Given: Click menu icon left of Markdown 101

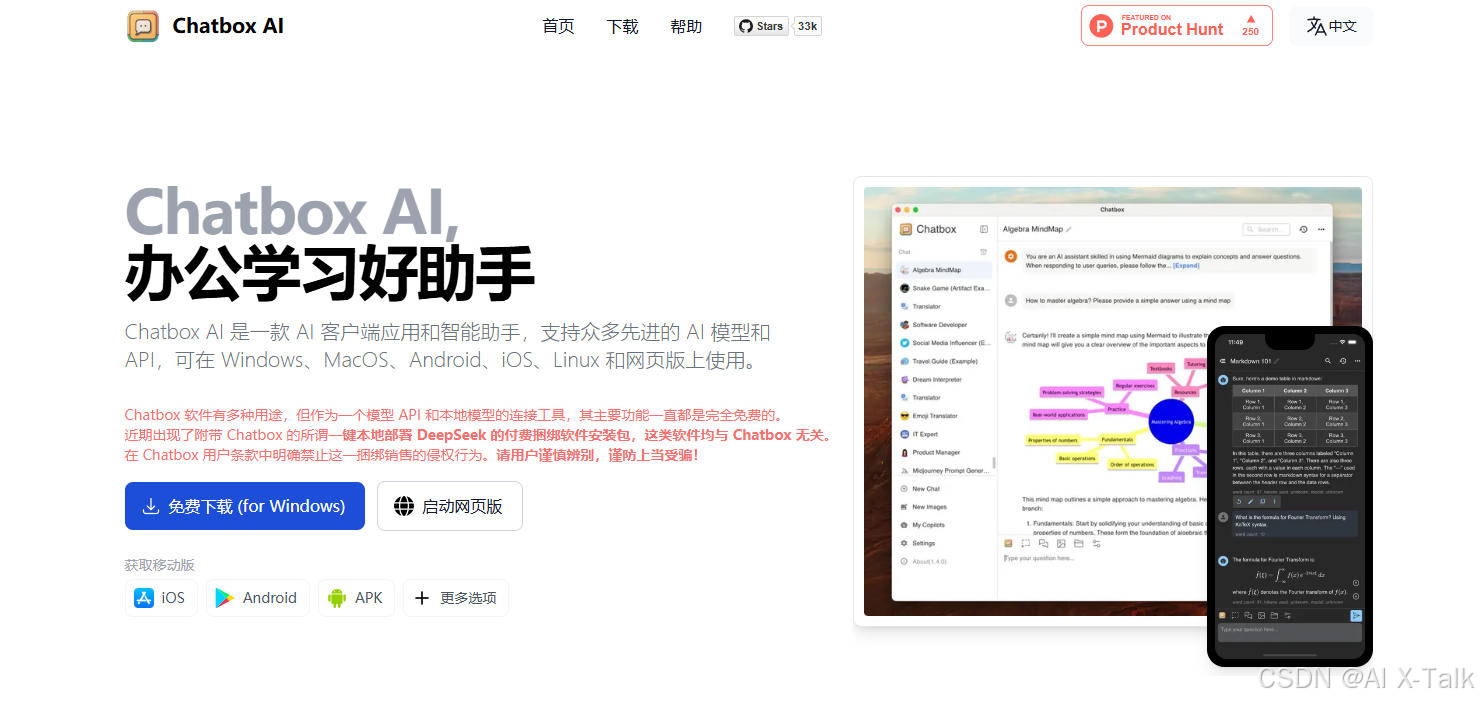Looking at the screenshot, I should pyautogui.click(x=1223, y=360).
